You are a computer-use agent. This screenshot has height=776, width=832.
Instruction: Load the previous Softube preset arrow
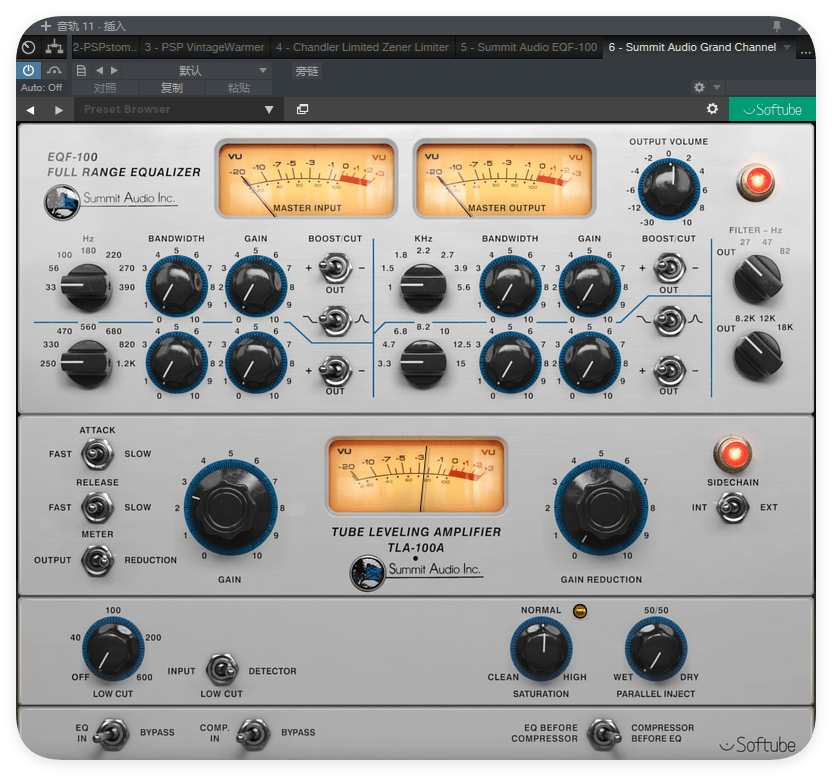click(x=30, y=110)
